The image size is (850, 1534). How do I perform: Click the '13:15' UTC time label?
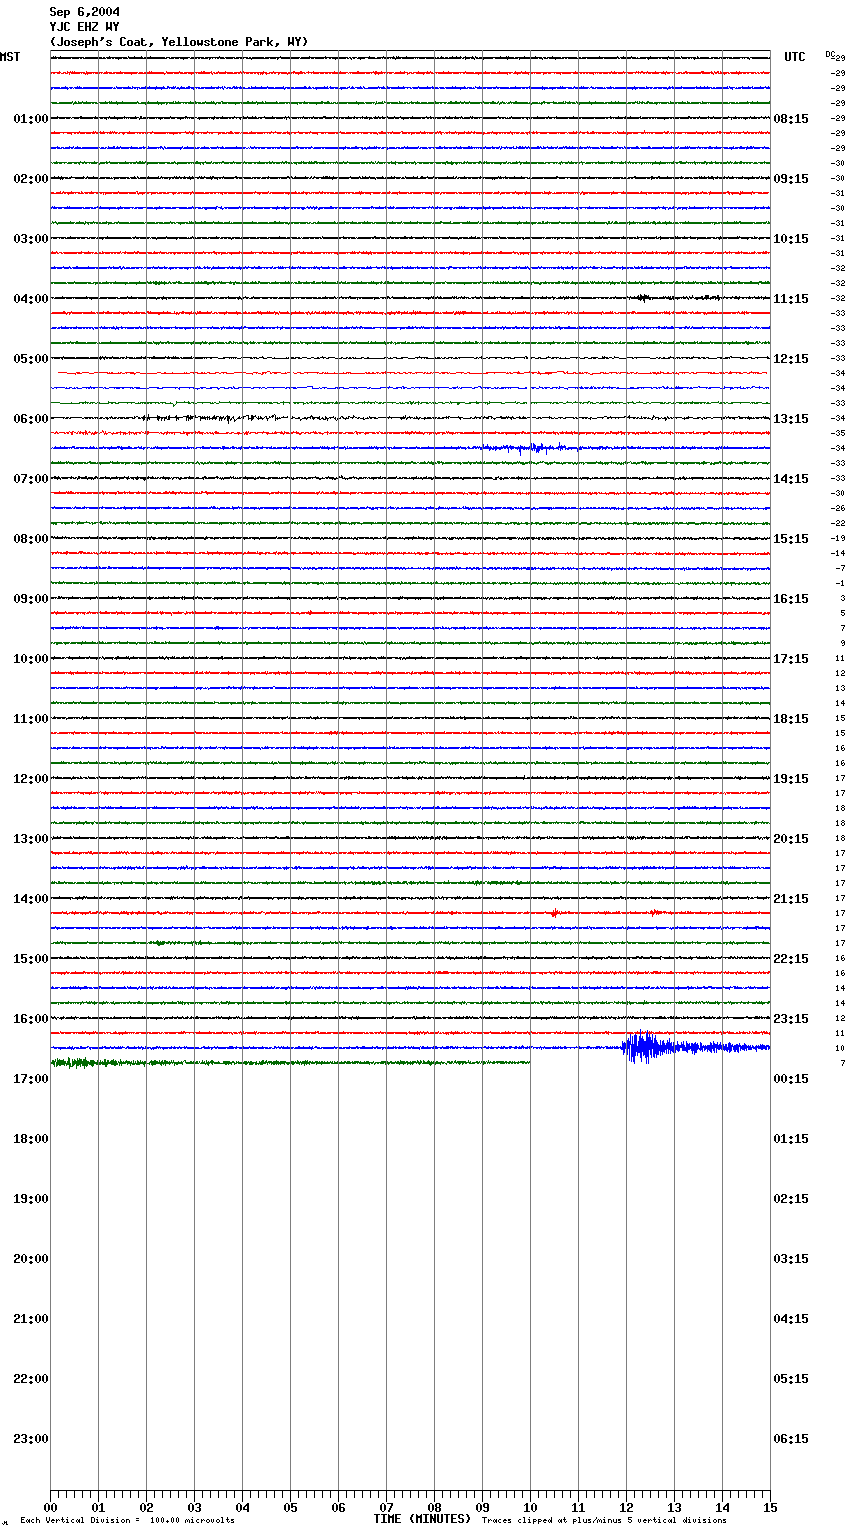(x=791, y=419)
